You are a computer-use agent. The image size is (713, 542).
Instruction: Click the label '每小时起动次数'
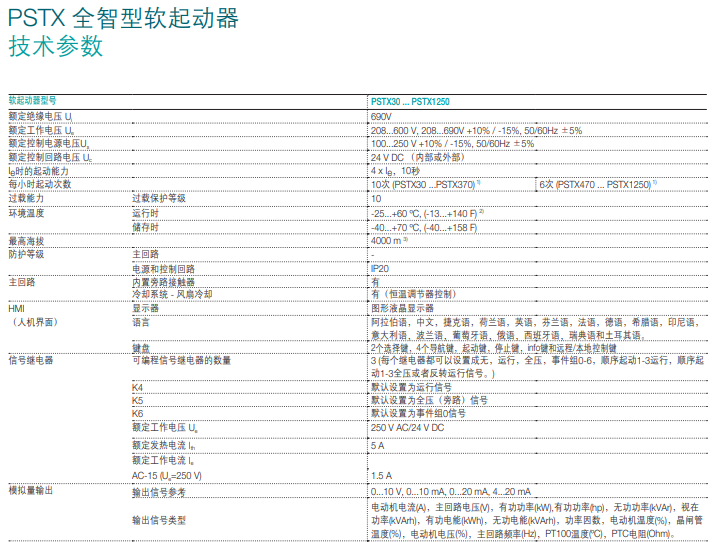pos(40,184)
